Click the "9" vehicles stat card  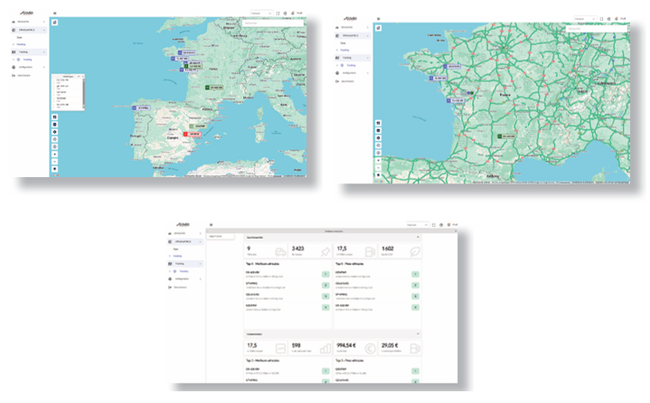coord(266,251)
